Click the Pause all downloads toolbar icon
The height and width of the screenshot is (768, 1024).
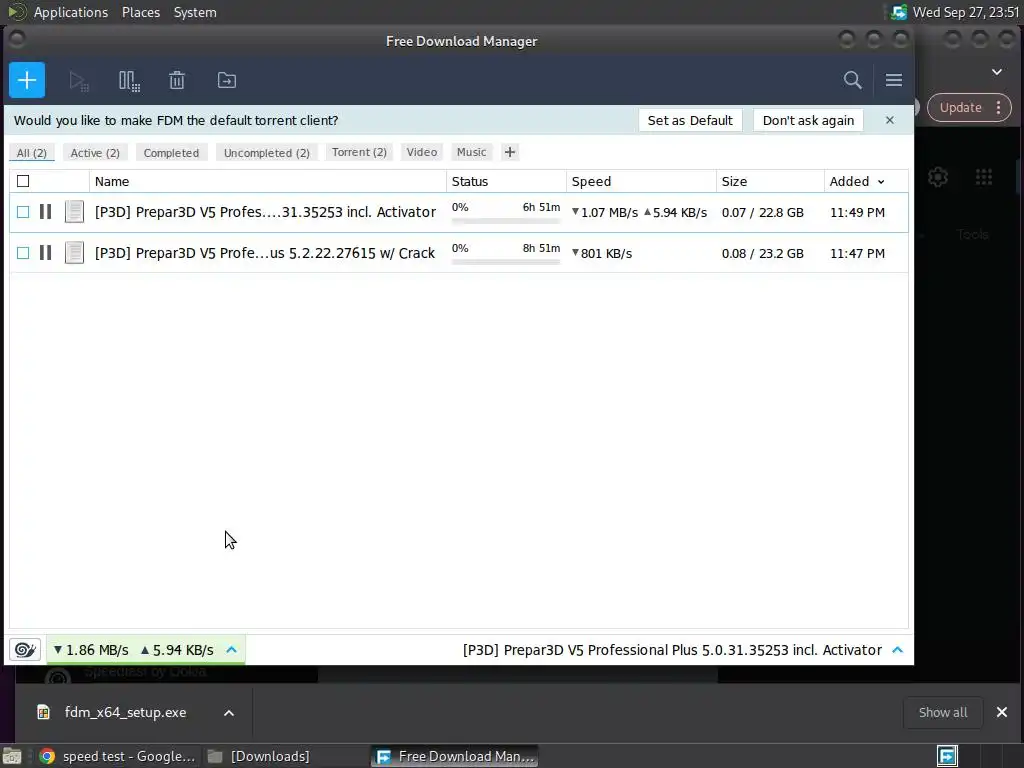tap(129, 81)
